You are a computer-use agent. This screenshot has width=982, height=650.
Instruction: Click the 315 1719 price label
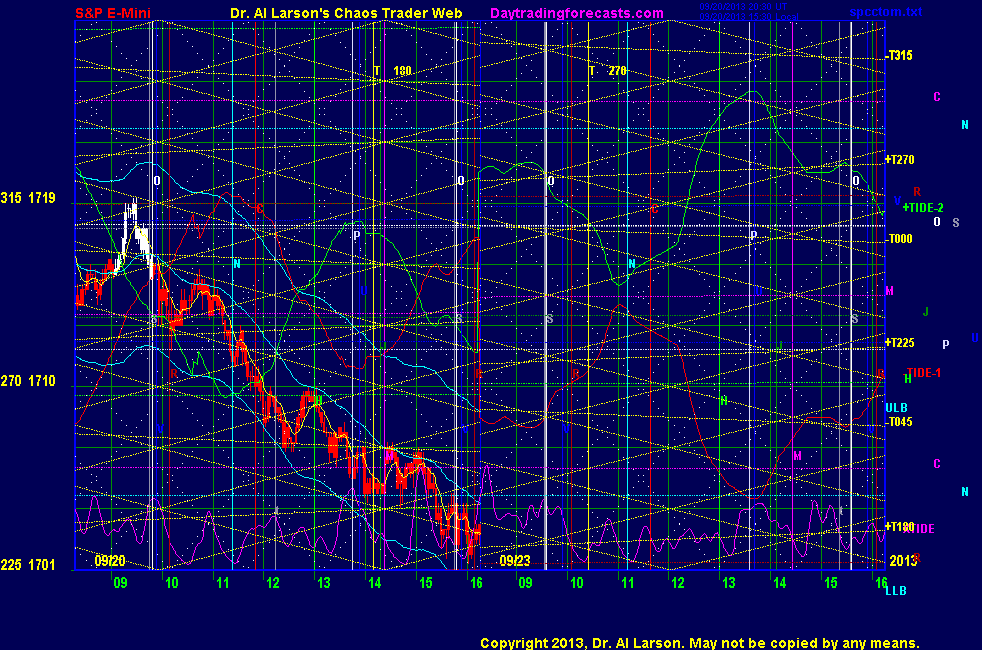[28, 198]
